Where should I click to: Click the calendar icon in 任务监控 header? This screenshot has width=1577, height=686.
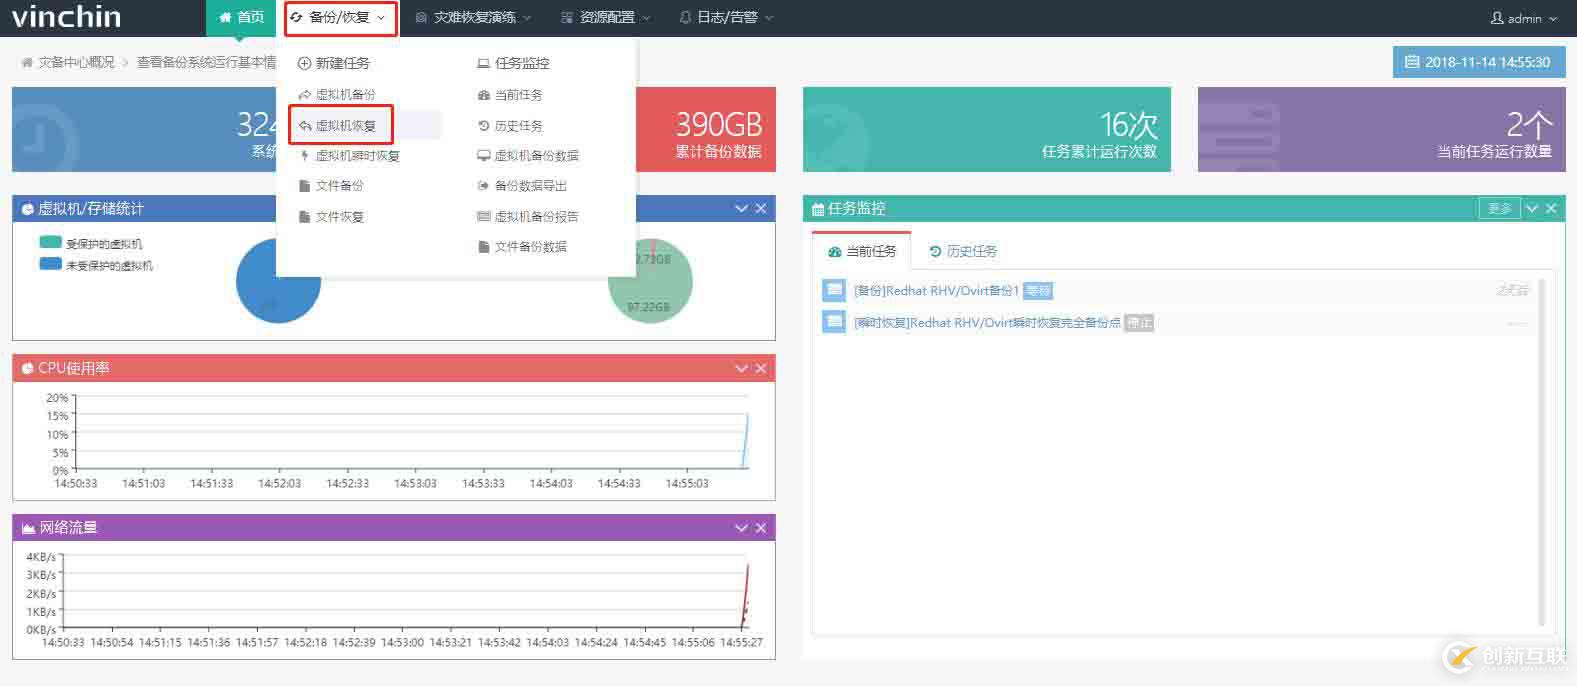[818, 209]
